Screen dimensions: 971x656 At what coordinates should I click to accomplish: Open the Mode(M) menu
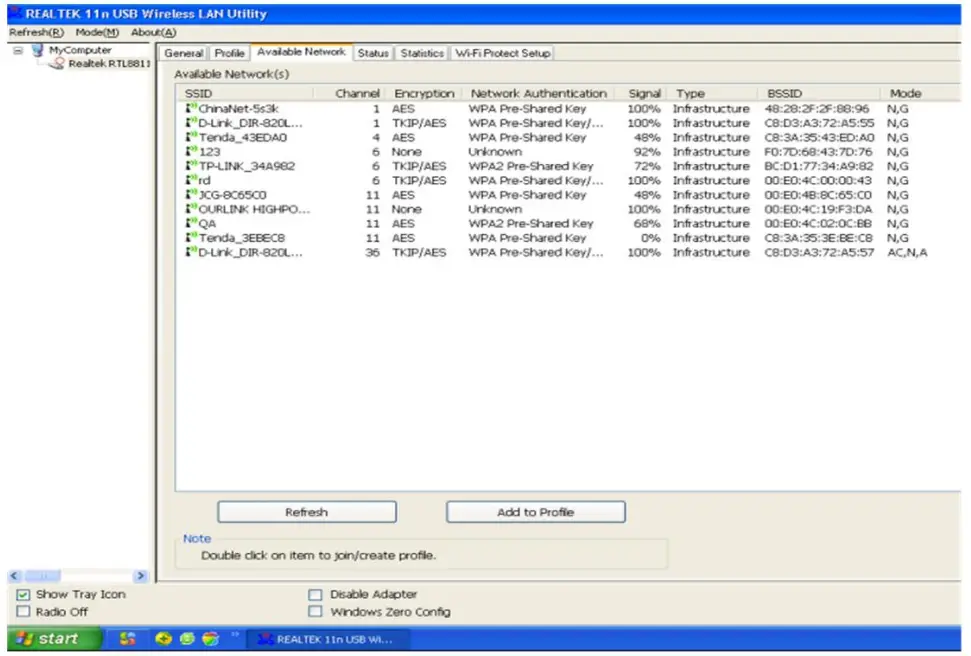(97, 32)
